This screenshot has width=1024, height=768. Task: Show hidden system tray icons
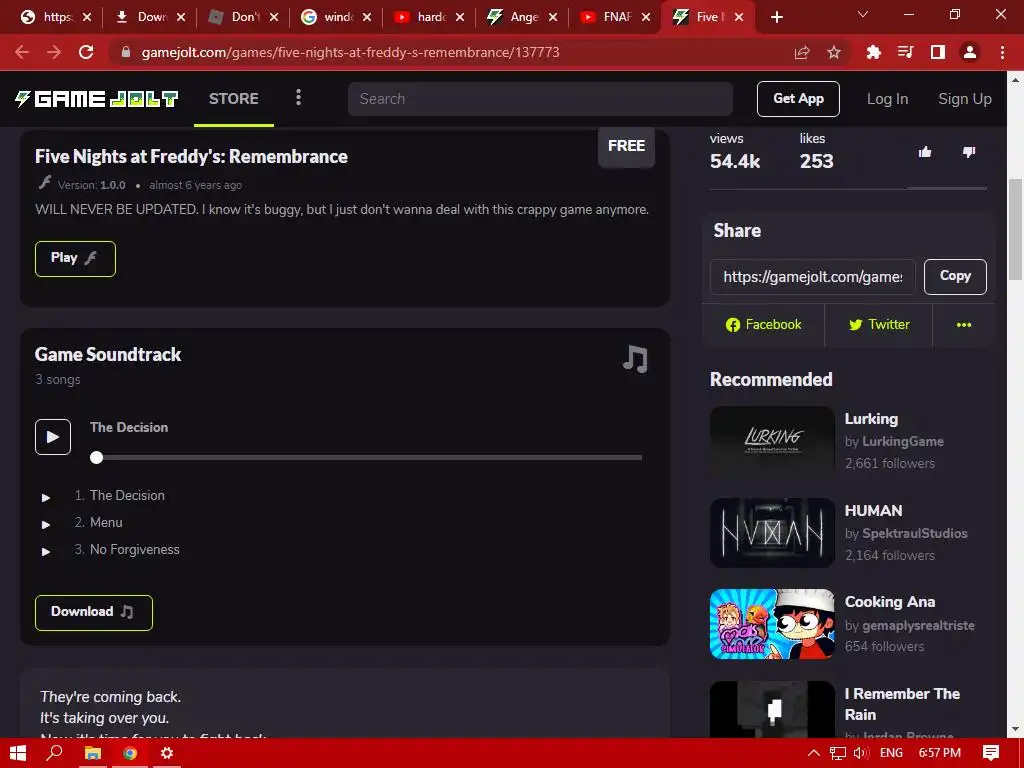814,754
